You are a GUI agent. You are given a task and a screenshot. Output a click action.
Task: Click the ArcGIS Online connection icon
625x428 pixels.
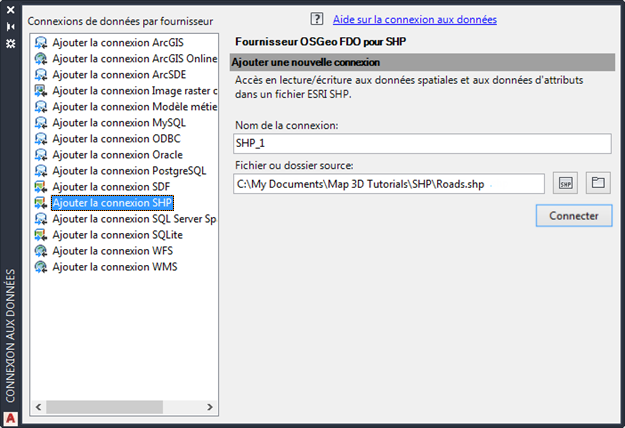41,59
